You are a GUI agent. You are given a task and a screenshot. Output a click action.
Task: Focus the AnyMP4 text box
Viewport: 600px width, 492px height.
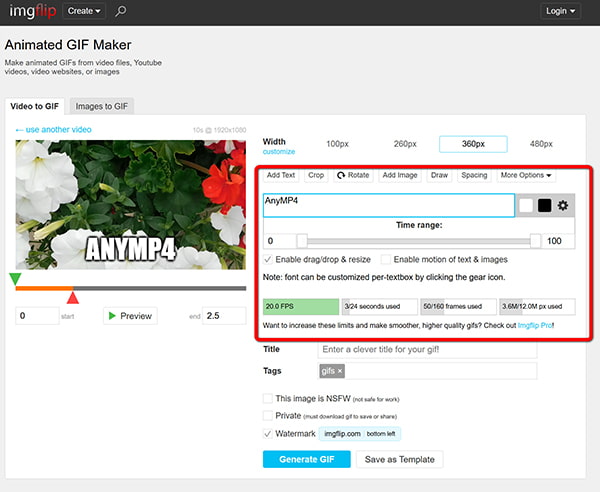coord(389,205)
